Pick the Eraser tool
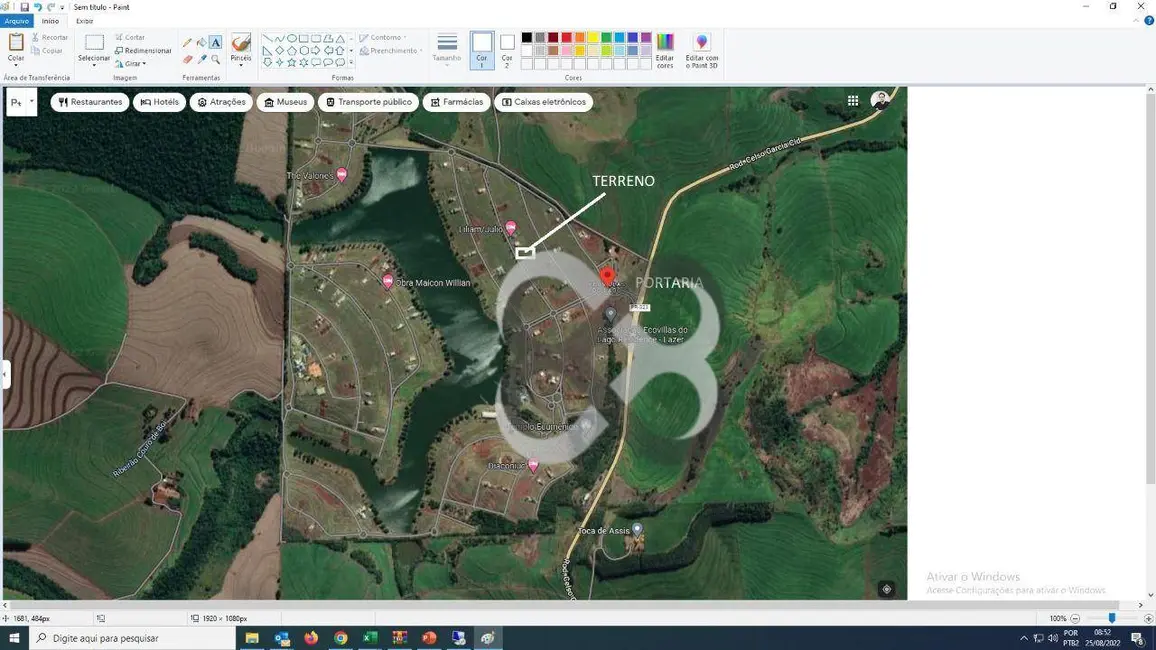 click(x=187, y=59)
